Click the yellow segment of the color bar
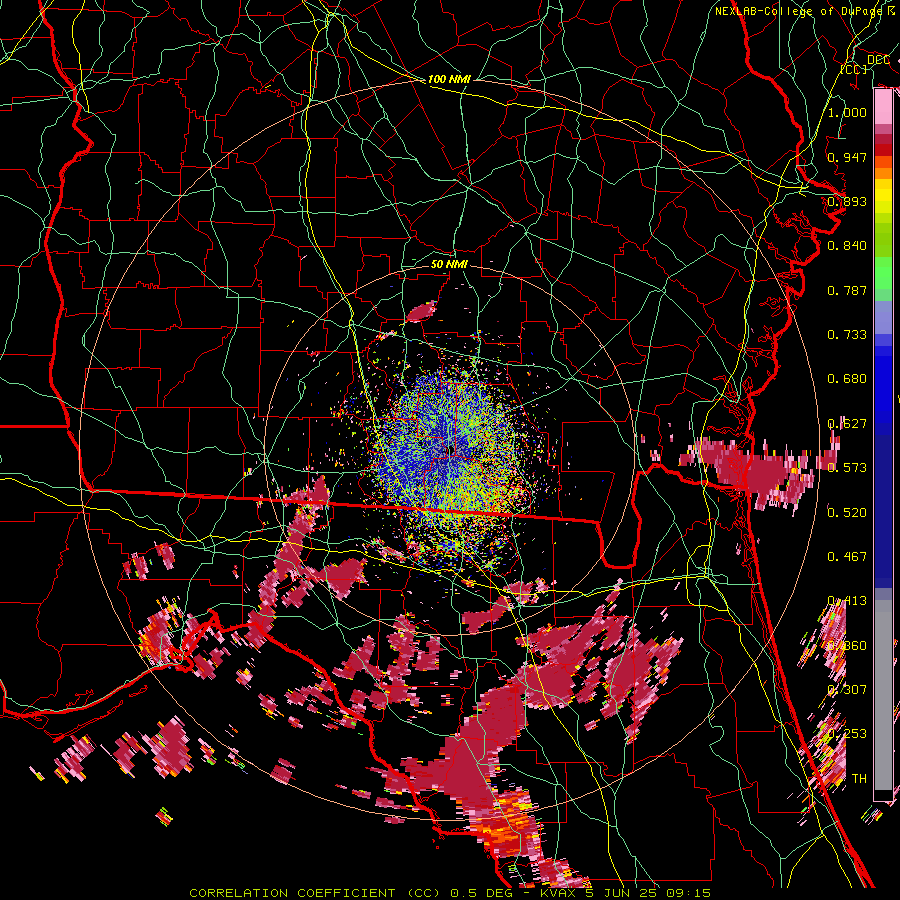The height and width of the screenshot is (900, 900). [883, 196]
